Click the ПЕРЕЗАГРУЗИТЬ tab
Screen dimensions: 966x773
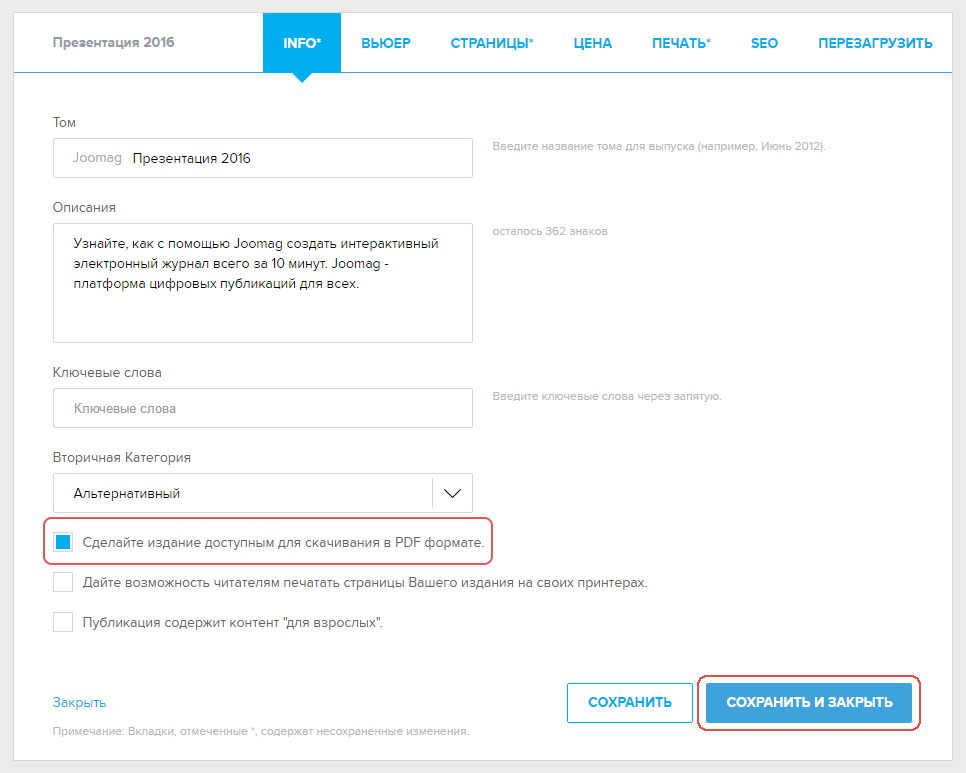(x=875, y=43)
